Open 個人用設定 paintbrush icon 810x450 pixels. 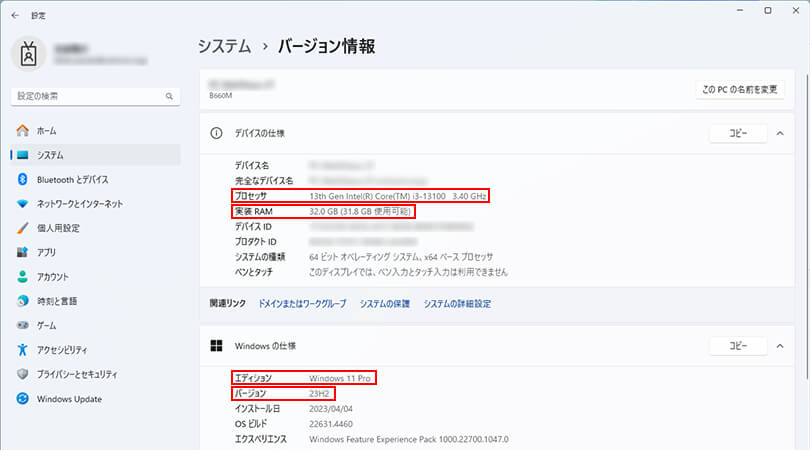(x=22, y=228)
